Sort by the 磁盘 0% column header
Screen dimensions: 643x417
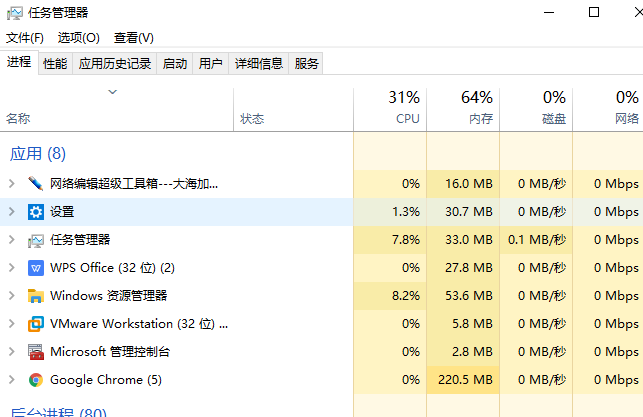(536, 110)
